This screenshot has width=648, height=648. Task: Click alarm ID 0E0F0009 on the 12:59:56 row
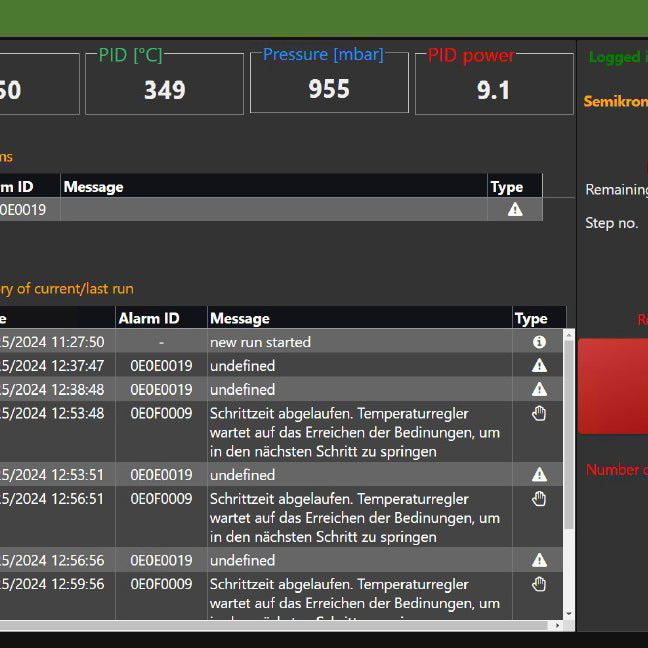click(x=161, y=584)
